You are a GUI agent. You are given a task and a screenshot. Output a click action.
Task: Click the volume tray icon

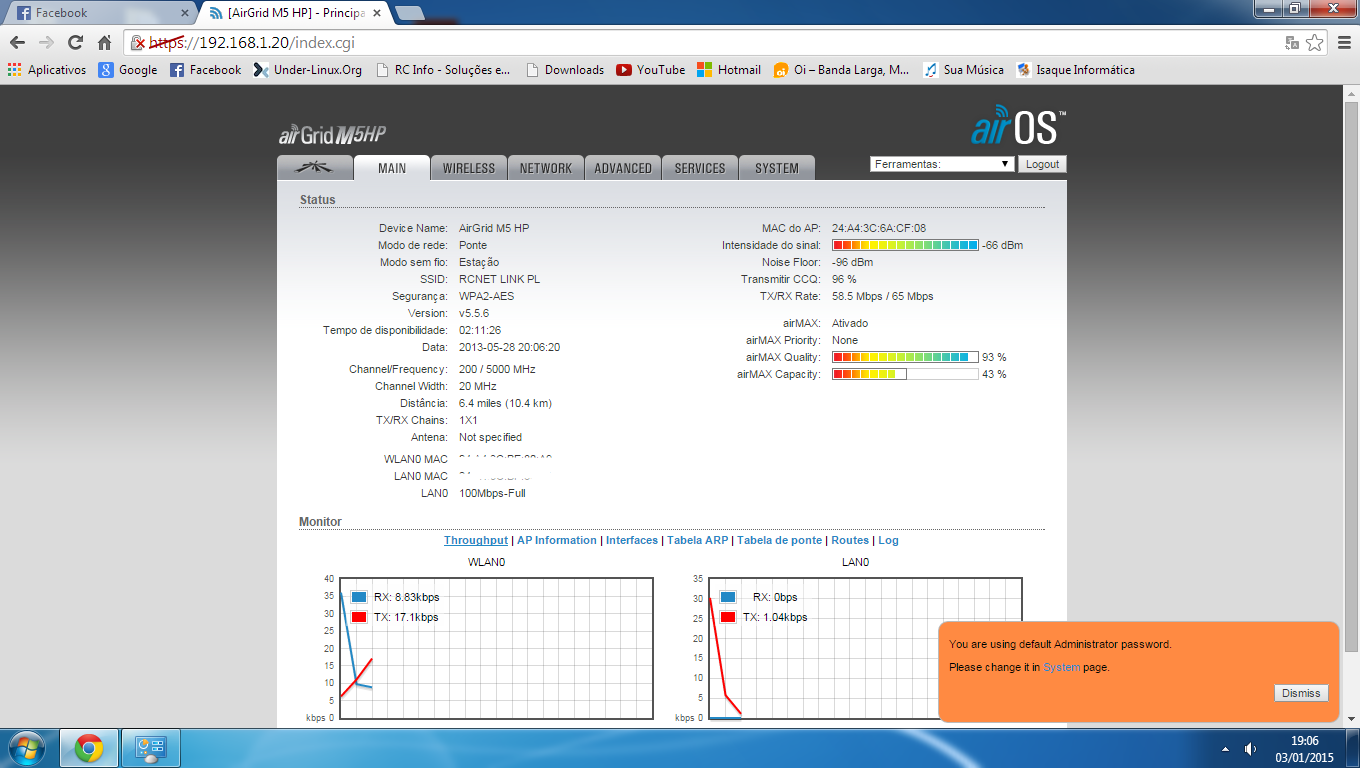pyautogui.click(x=1249, y=748)
